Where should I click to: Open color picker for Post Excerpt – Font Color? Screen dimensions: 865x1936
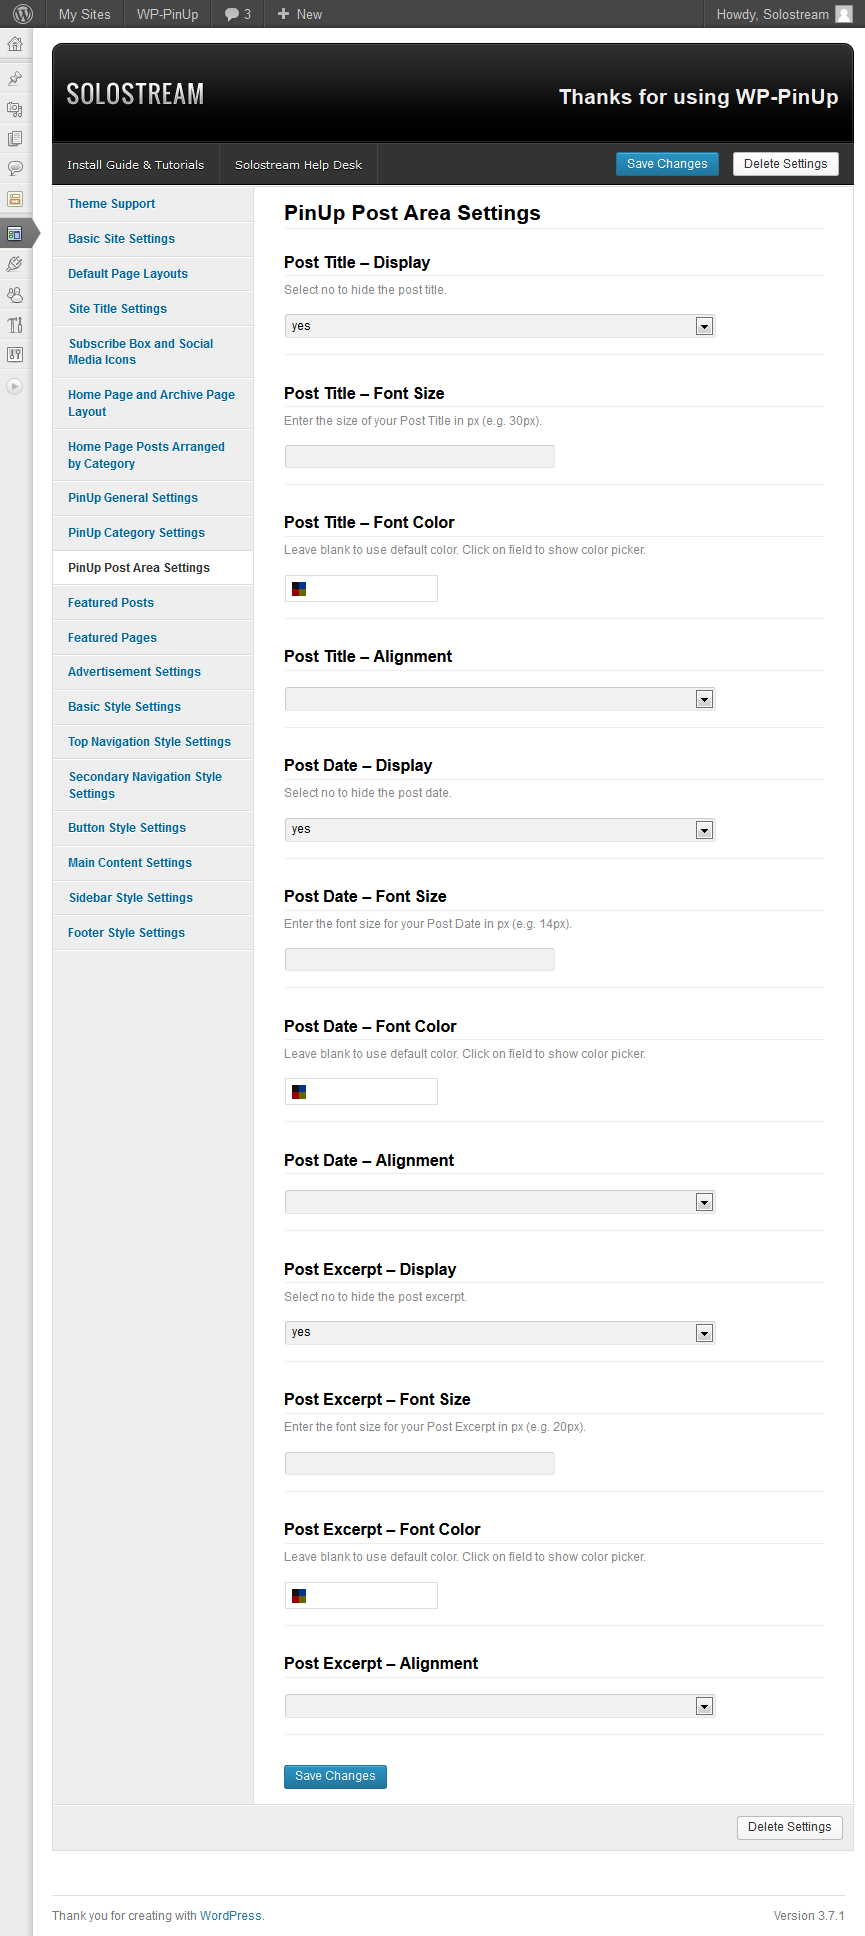click(x=361, y=1596)
